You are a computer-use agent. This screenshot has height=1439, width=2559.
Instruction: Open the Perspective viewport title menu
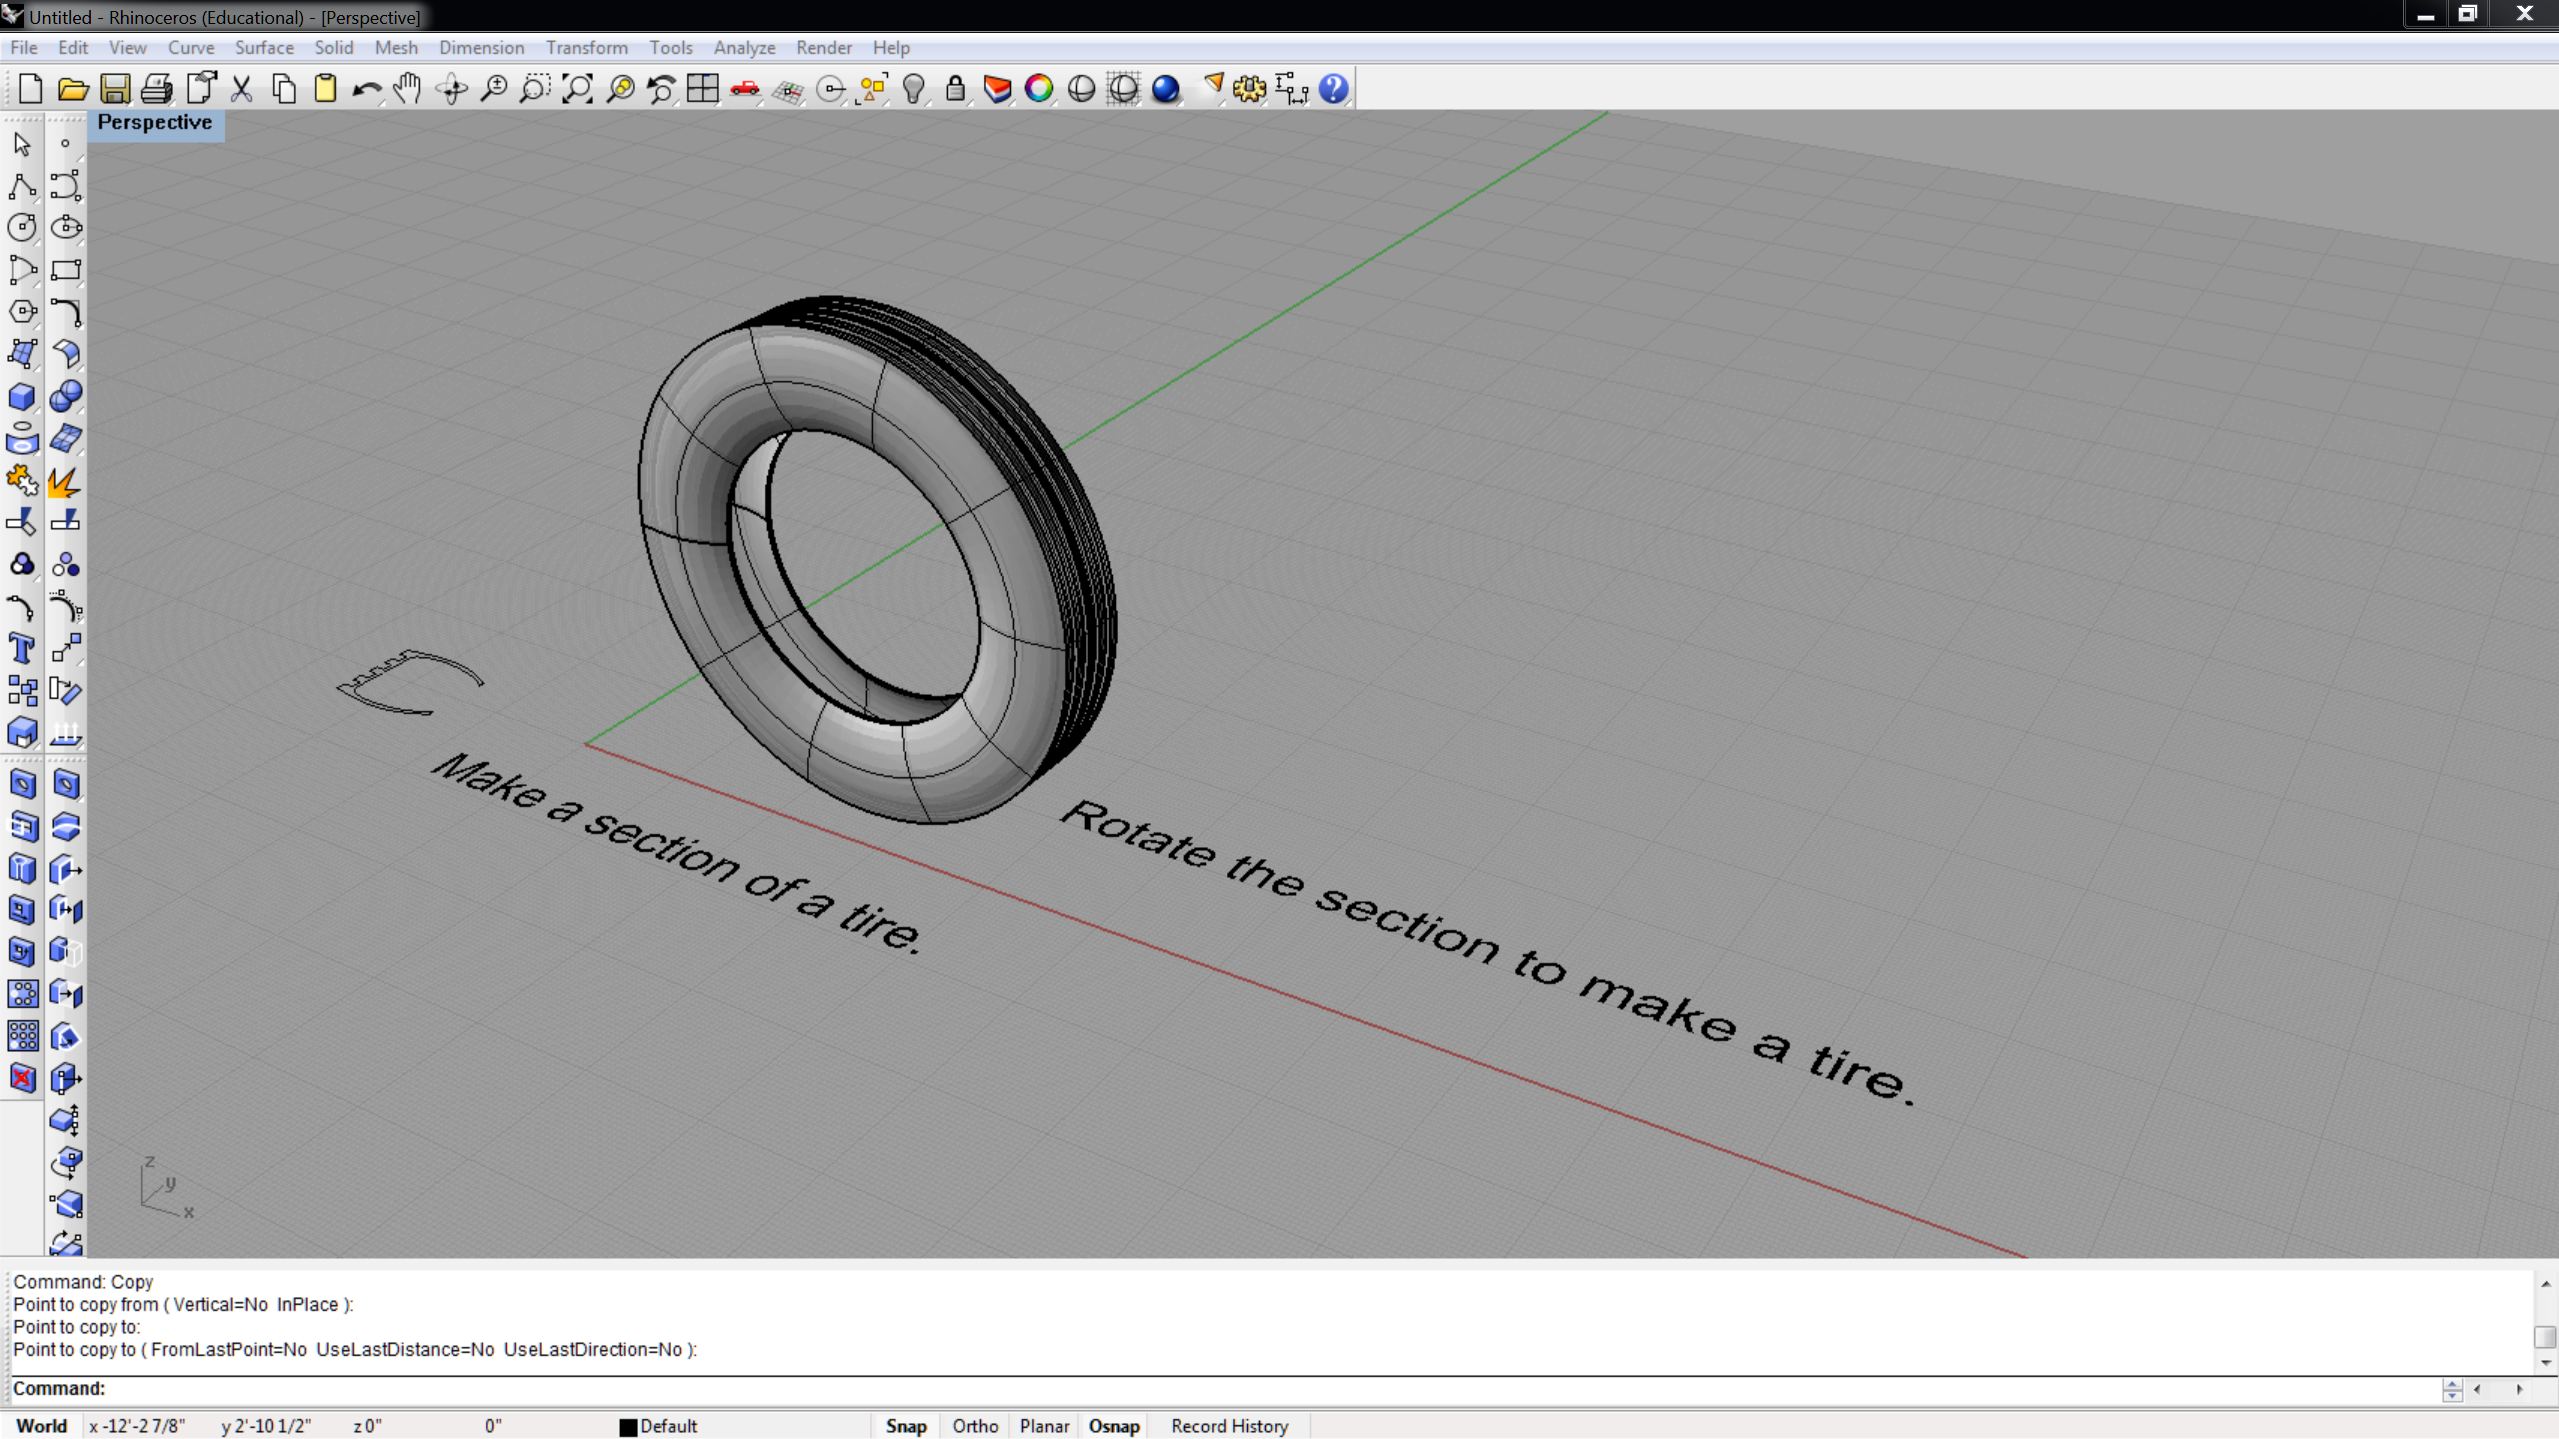tap(155, 123)
